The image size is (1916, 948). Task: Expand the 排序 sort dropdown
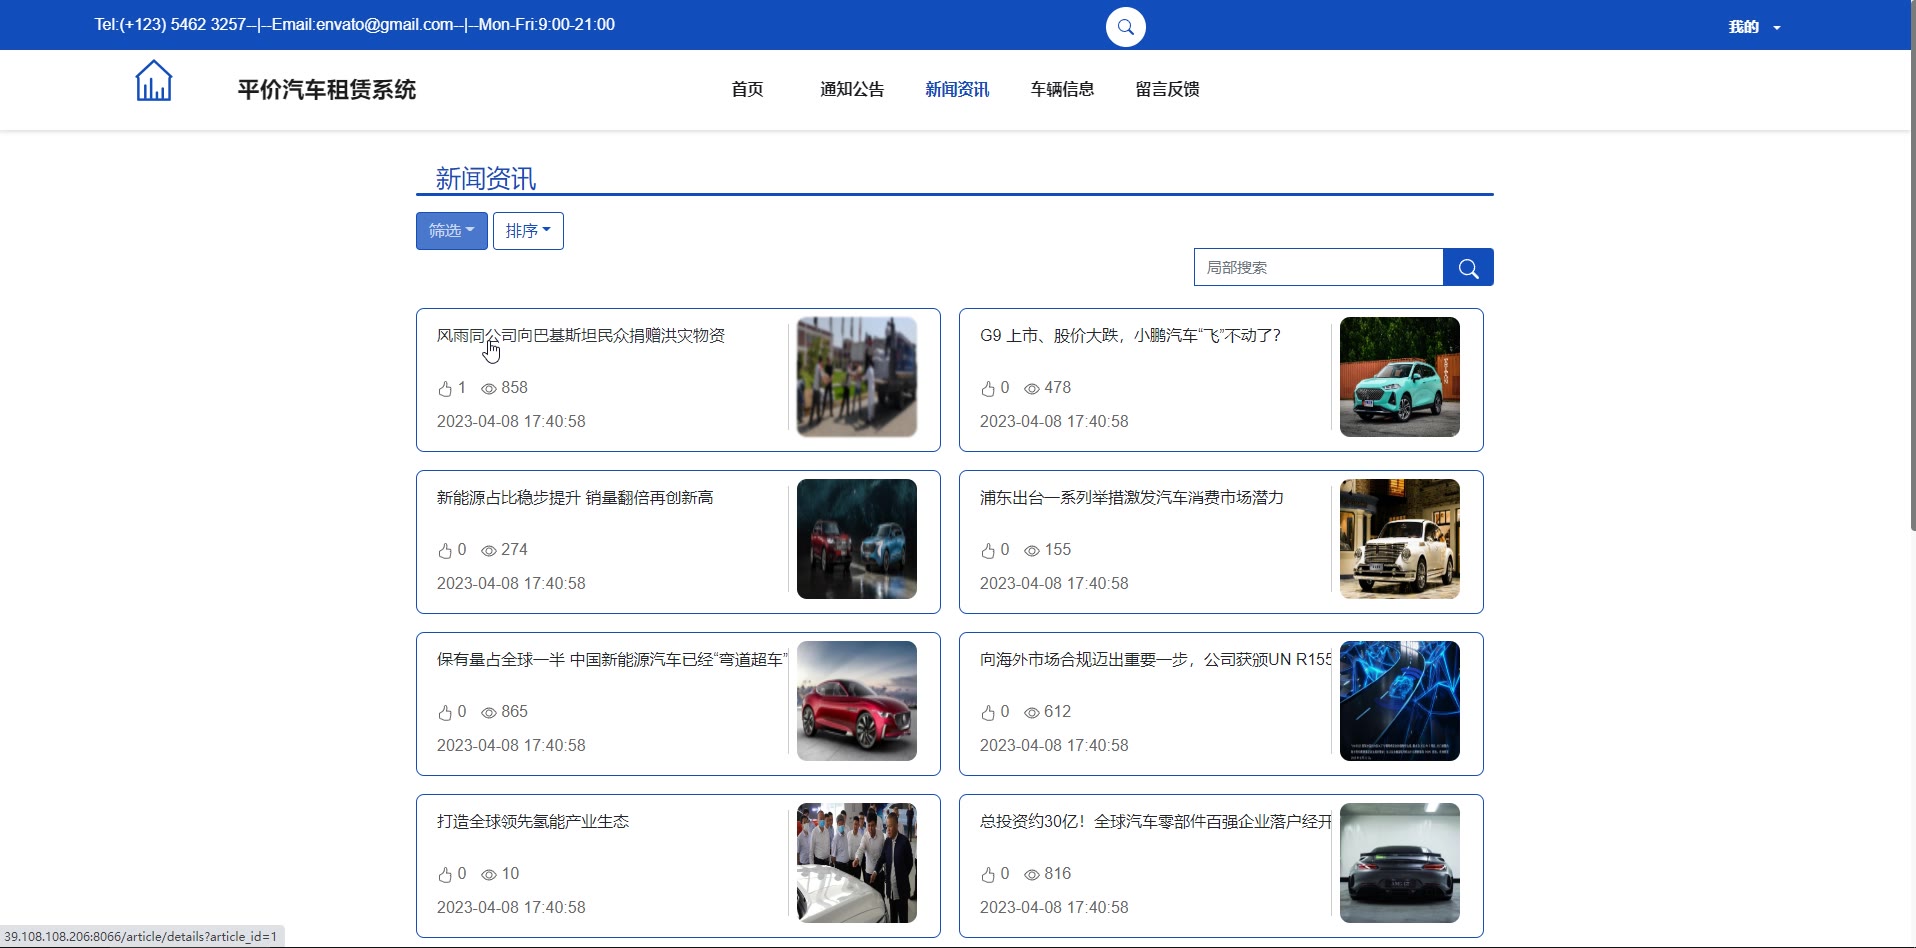[528, 231]
